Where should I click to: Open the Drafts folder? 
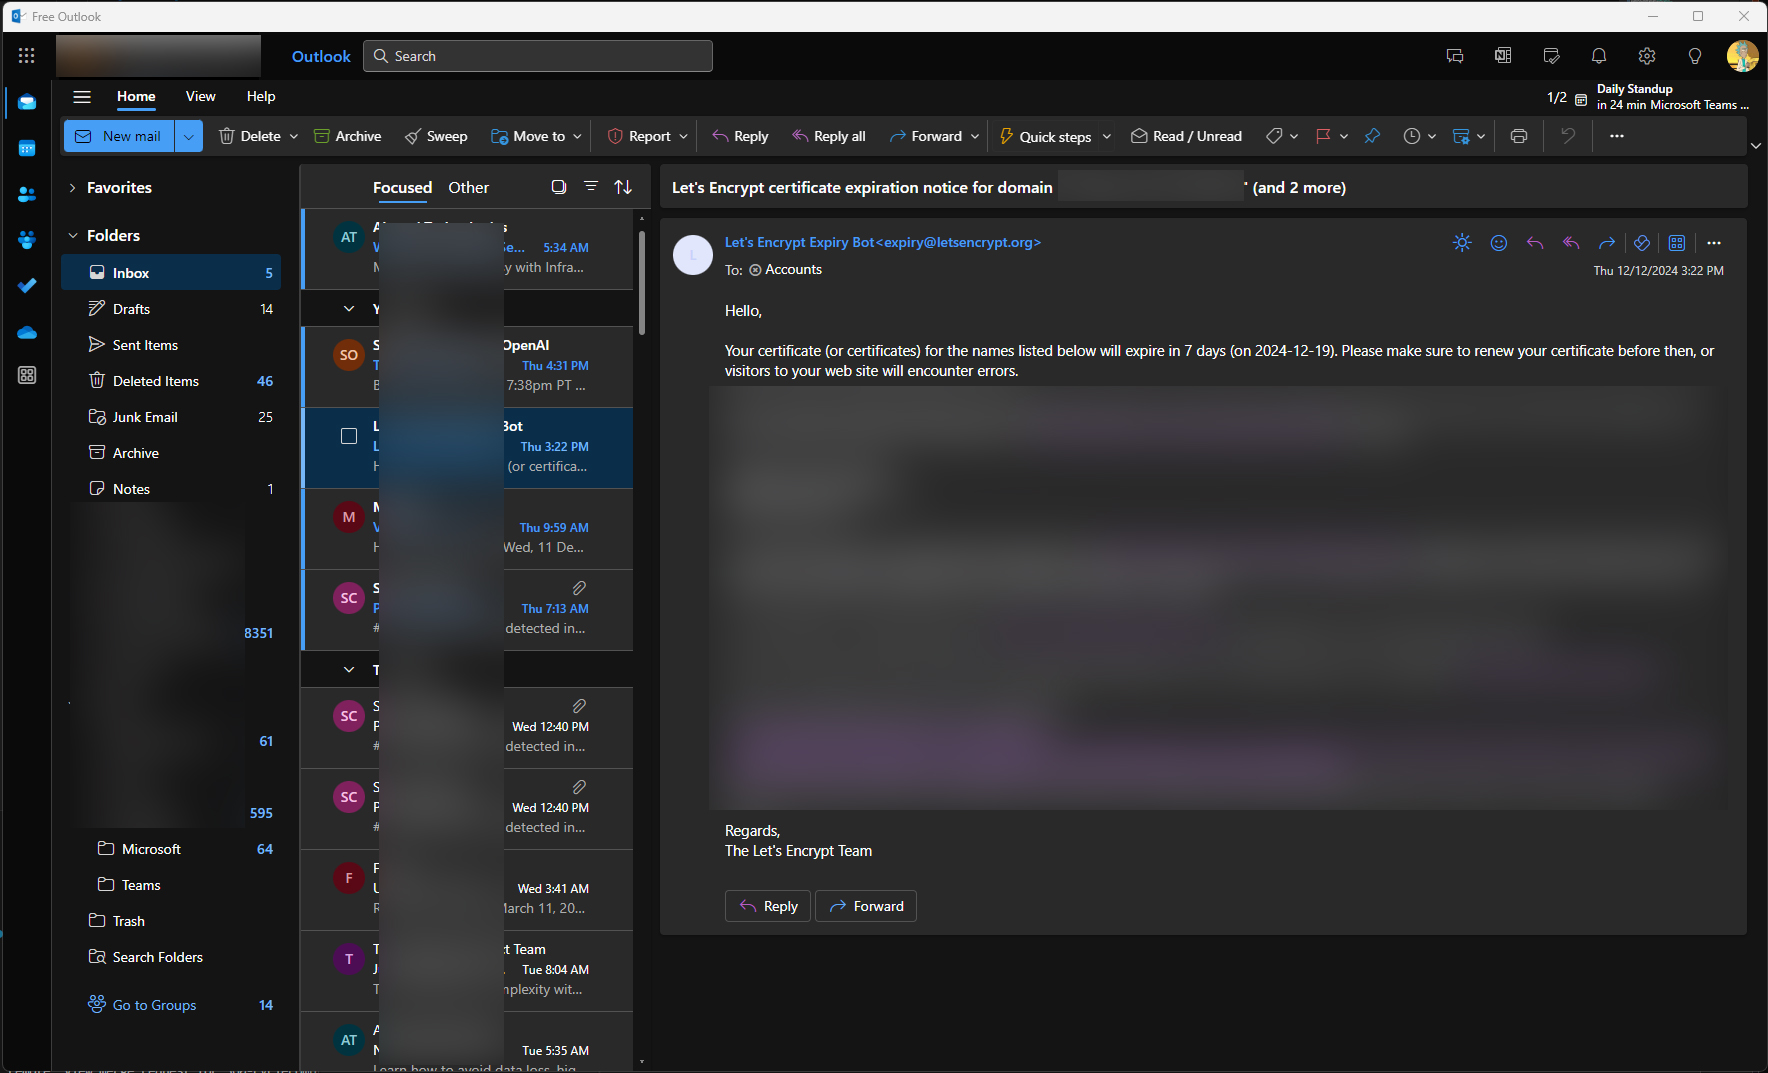coord(171,309)
